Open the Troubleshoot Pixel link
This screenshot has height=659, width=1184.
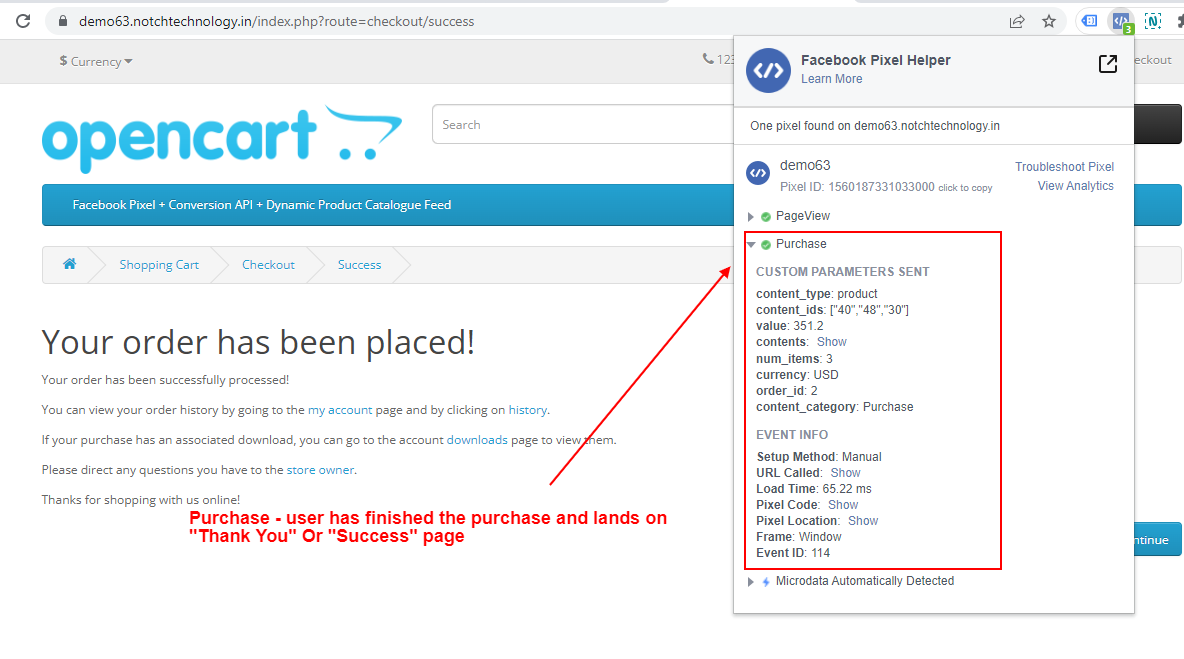[x=1064, y=166]
